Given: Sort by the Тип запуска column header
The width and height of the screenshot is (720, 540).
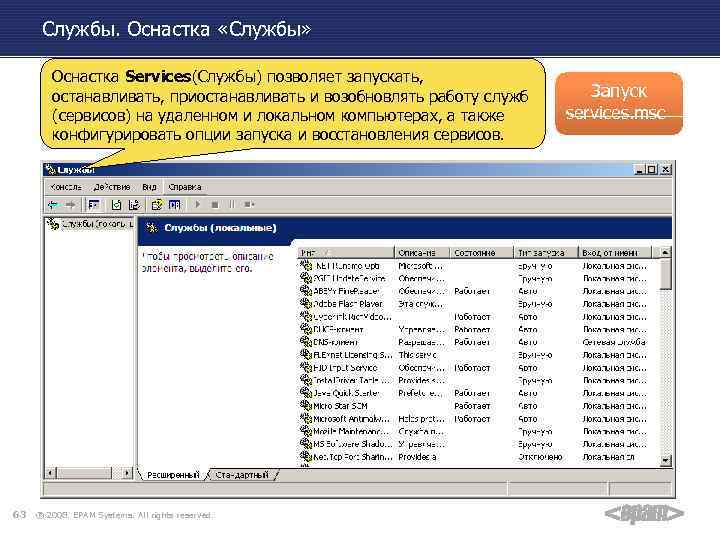Looking at the screenshot, I should [546, 253].
